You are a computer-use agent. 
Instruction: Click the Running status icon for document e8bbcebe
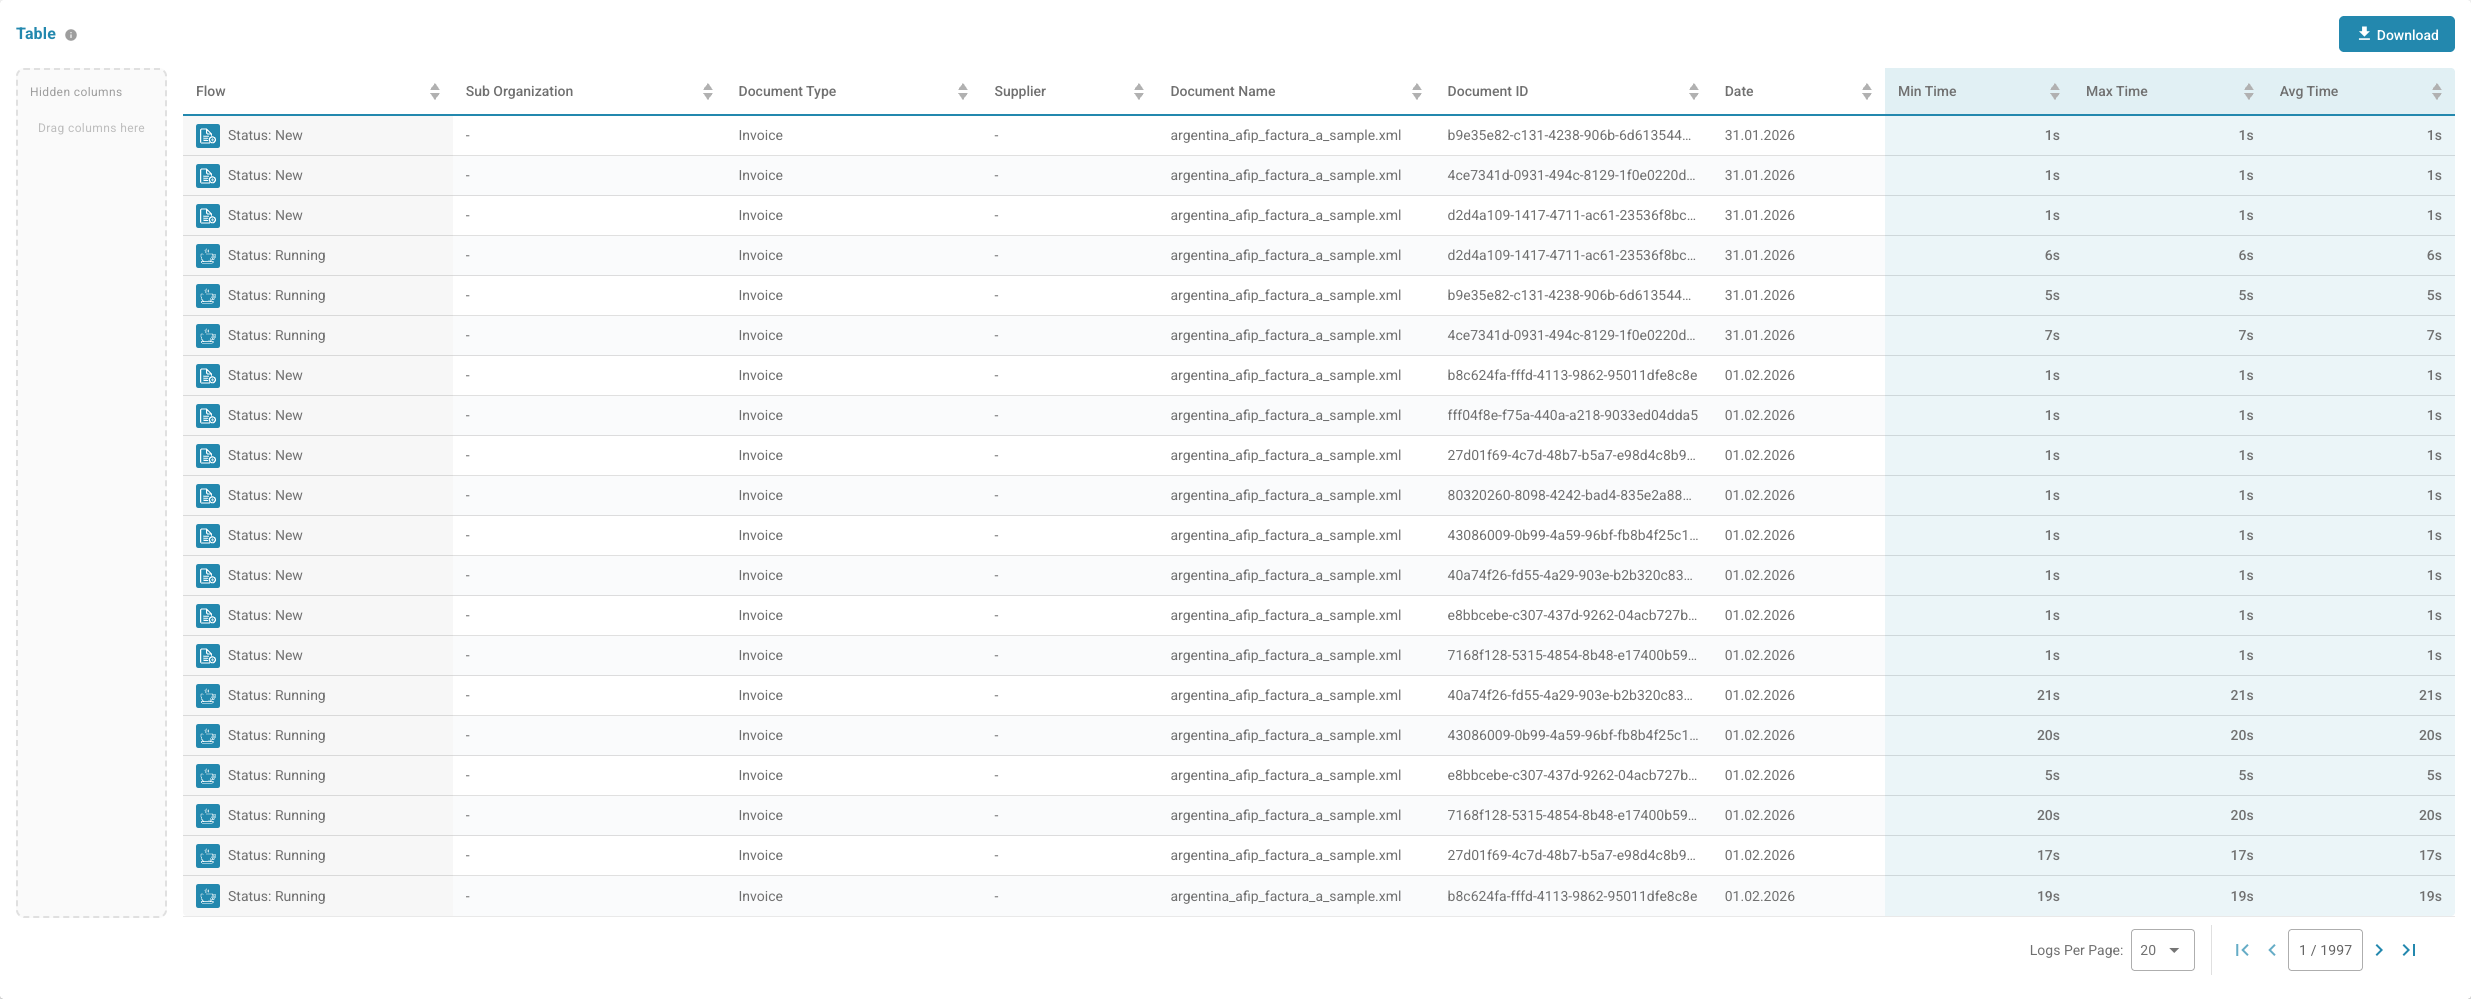[208, 776]
